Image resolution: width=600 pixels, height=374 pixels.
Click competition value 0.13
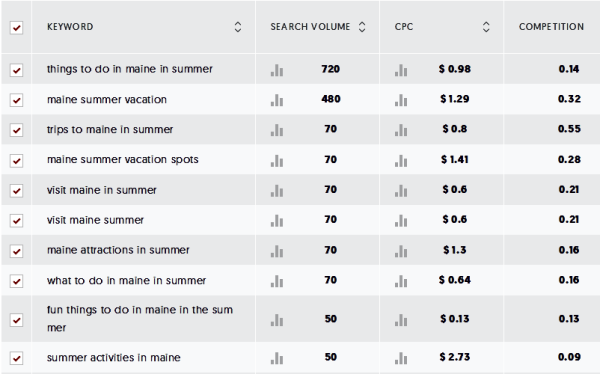[x=569, y=319]
